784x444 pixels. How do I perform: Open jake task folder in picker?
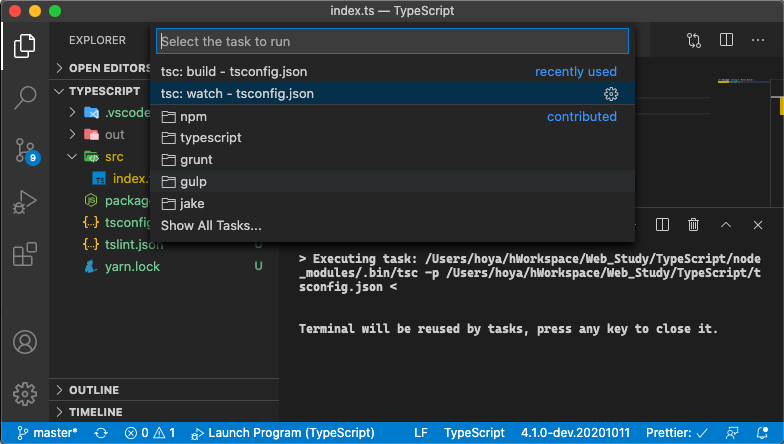click(x=392, y=204)
